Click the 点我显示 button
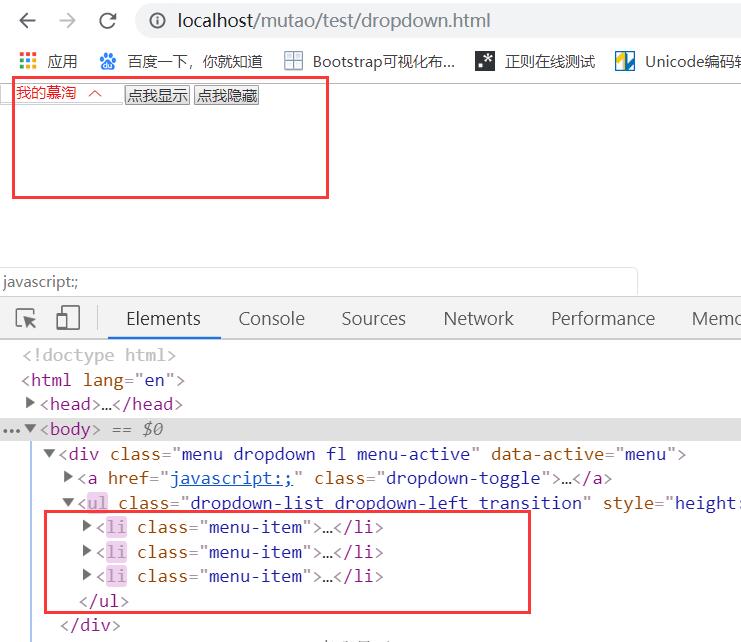The image size is (741, 642). pyautogui.click(x=157, y=95)
